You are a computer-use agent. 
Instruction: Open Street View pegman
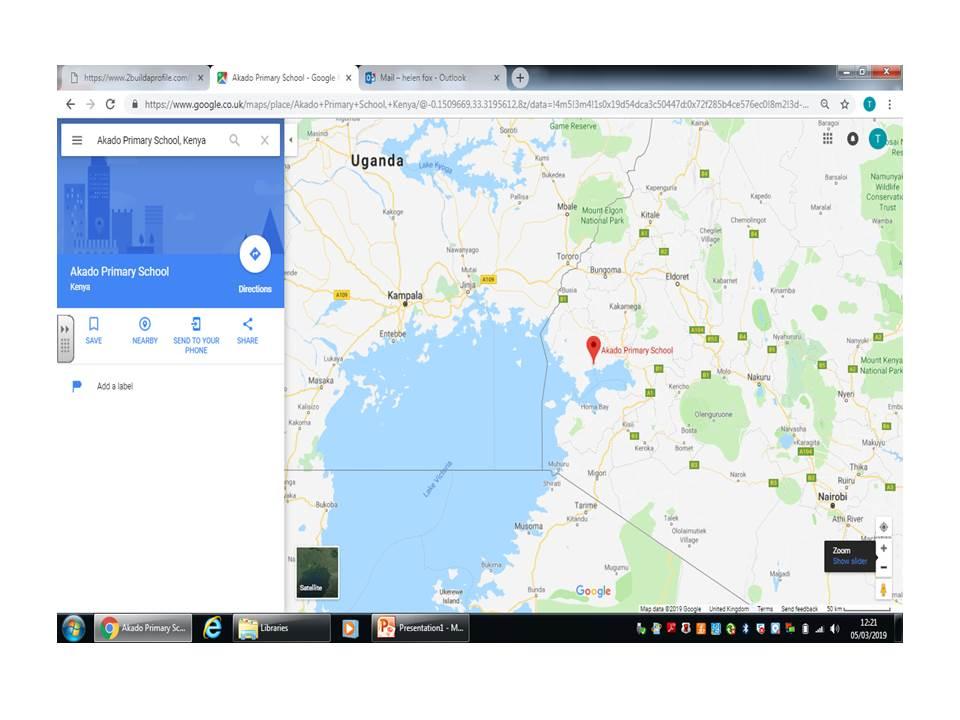click(x=883, y=590)
